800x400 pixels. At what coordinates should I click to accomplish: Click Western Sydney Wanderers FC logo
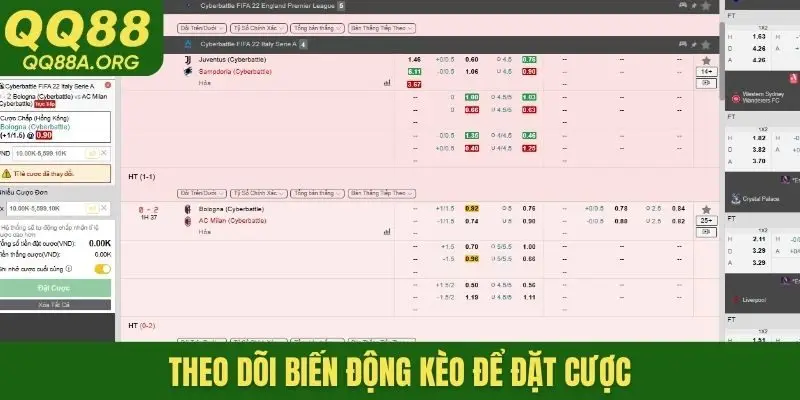[735, 98]
